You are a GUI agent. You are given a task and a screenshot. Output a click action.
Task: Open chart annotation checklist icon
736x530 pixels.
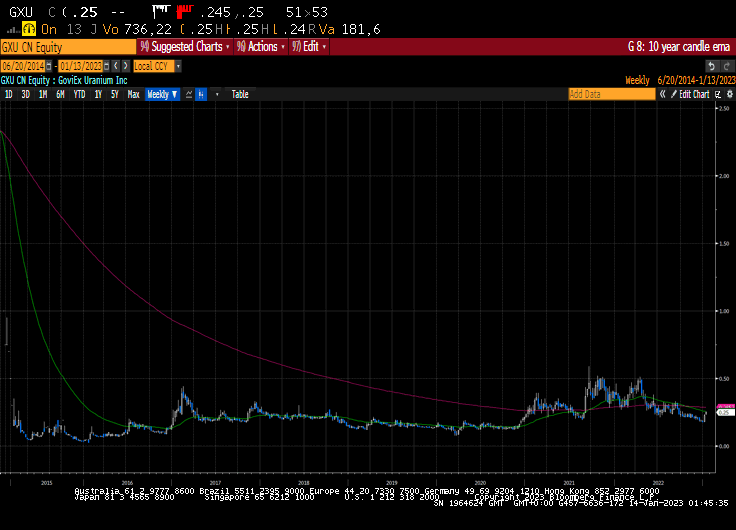(718, 94)
